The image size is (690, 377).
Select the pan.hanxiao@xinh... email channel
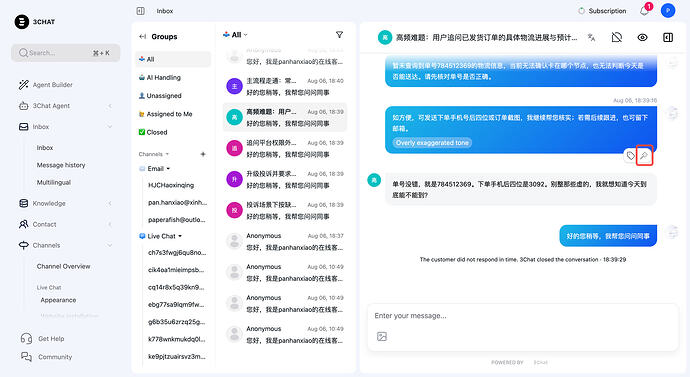[177, 202]
